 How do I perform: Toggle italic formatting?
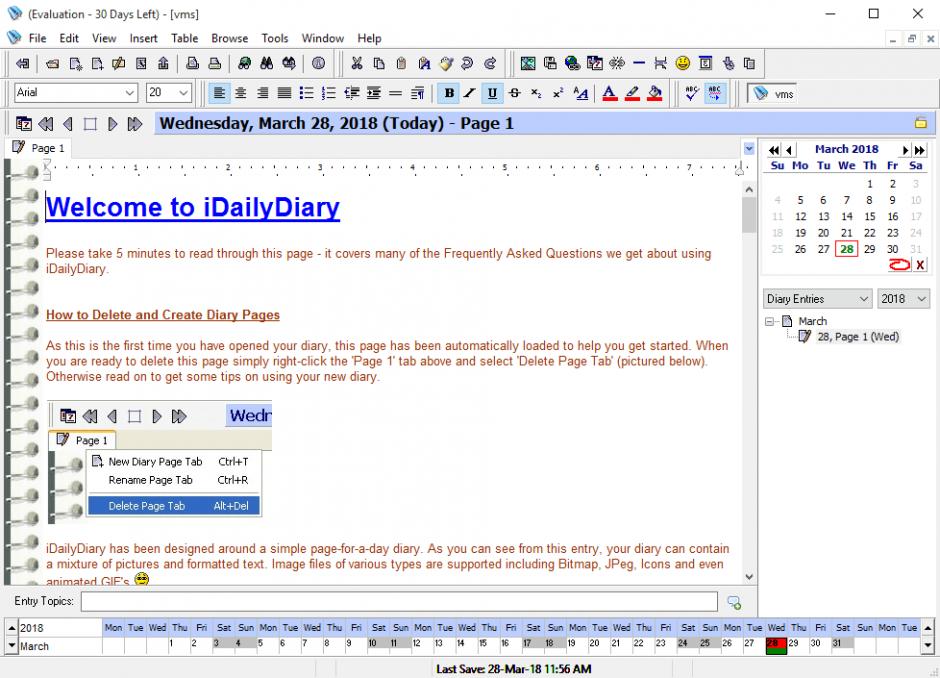(470, 93)
